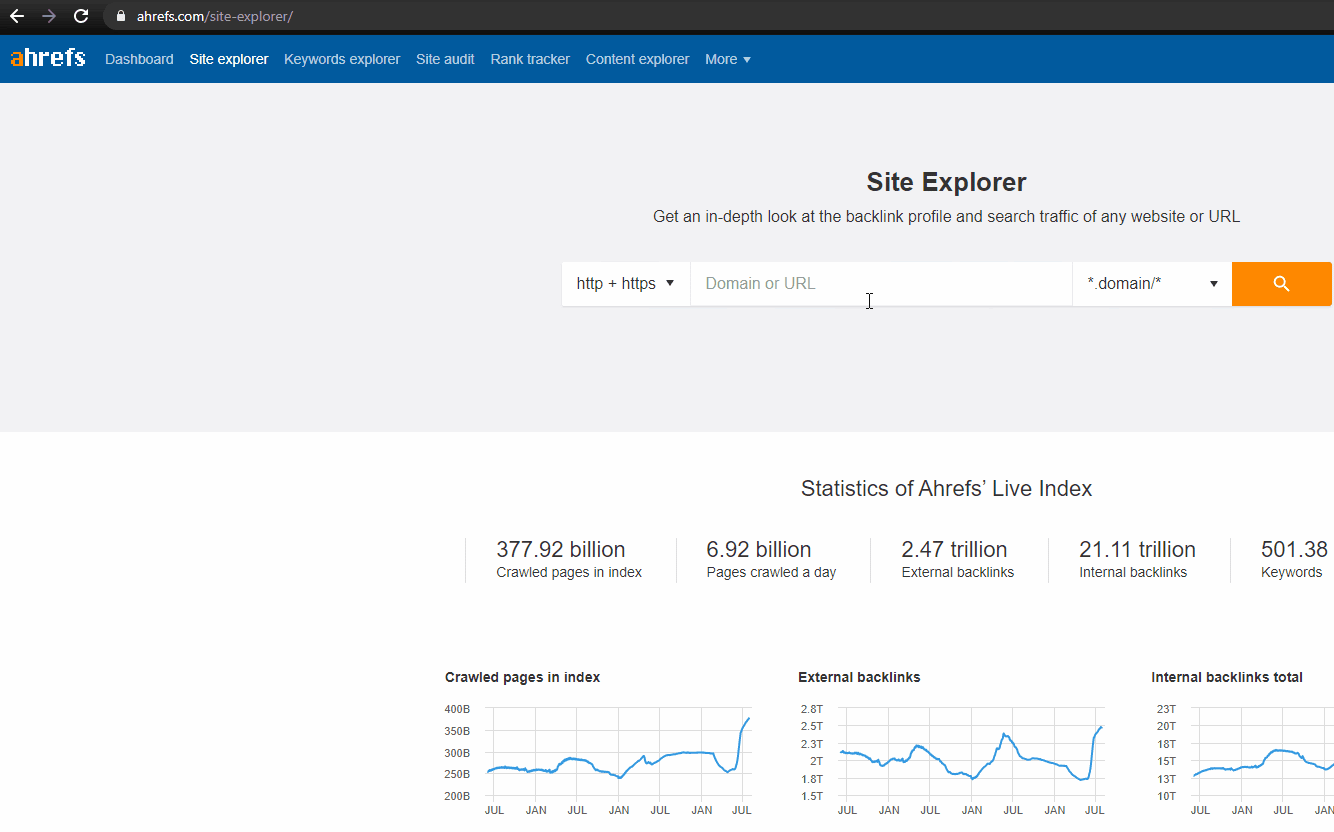Click the browser forward arrow
Screen dimensions: 1334x832
[x=48, y=16]
